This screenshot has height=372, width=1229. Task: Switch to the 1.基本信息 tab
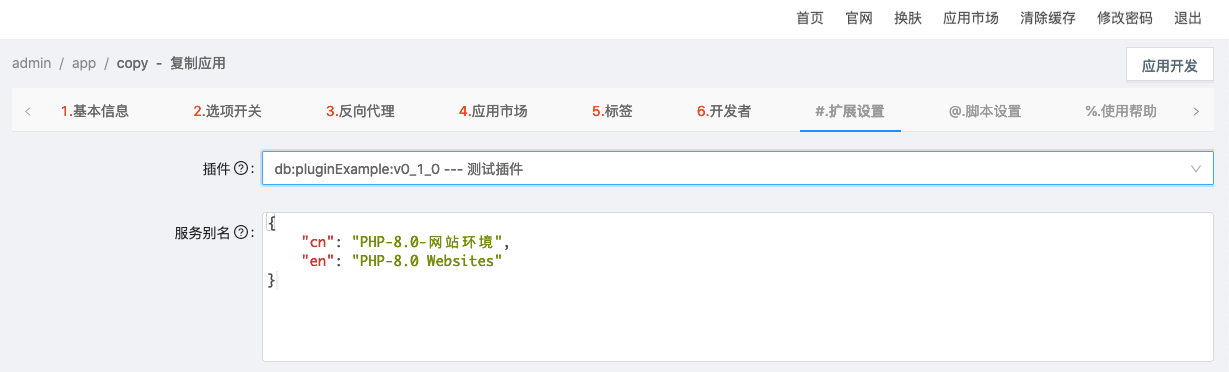pos(95,111)
